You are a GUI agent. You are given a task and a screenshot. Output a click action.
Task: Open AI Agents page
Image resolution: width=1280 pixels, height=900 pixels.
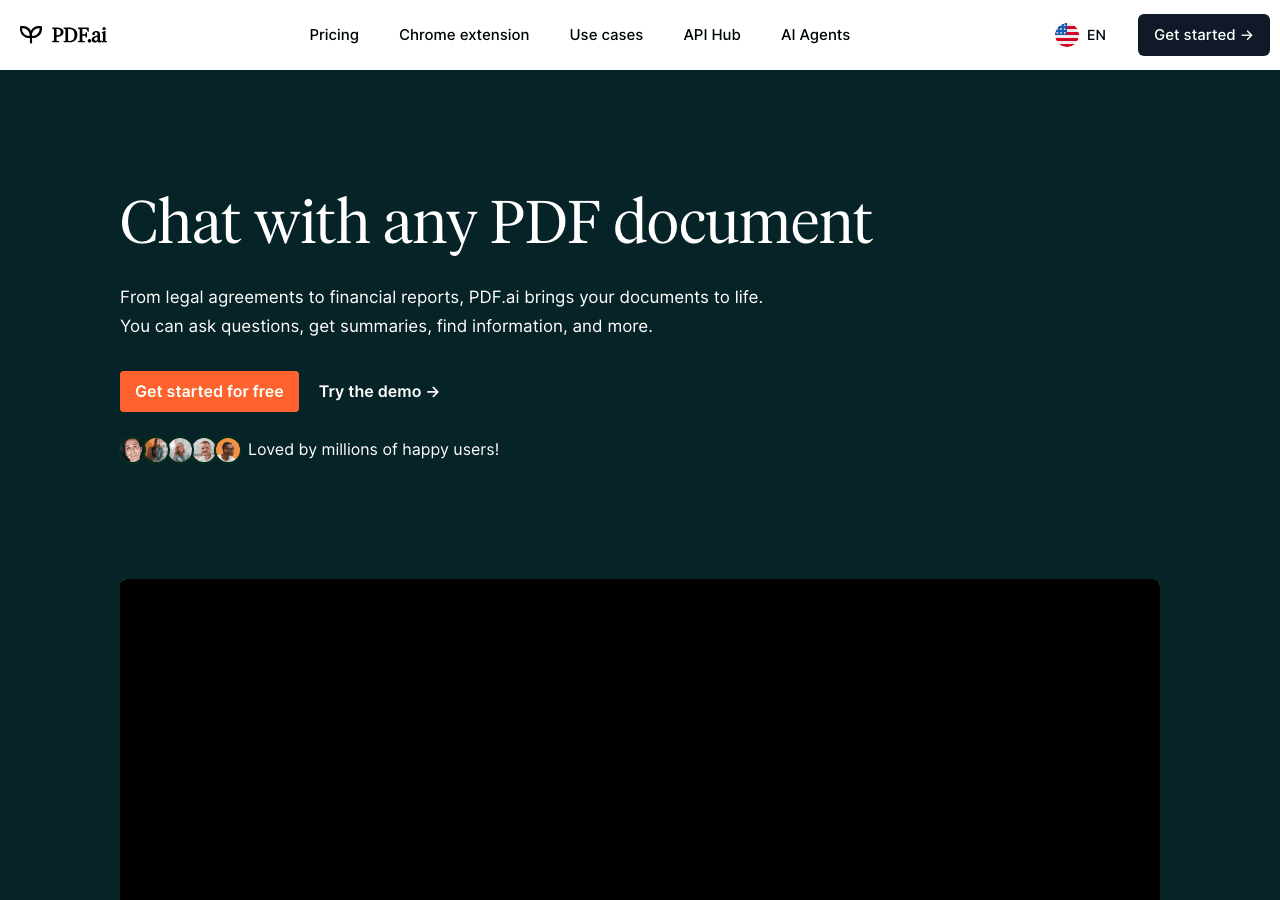coord(815,35)
